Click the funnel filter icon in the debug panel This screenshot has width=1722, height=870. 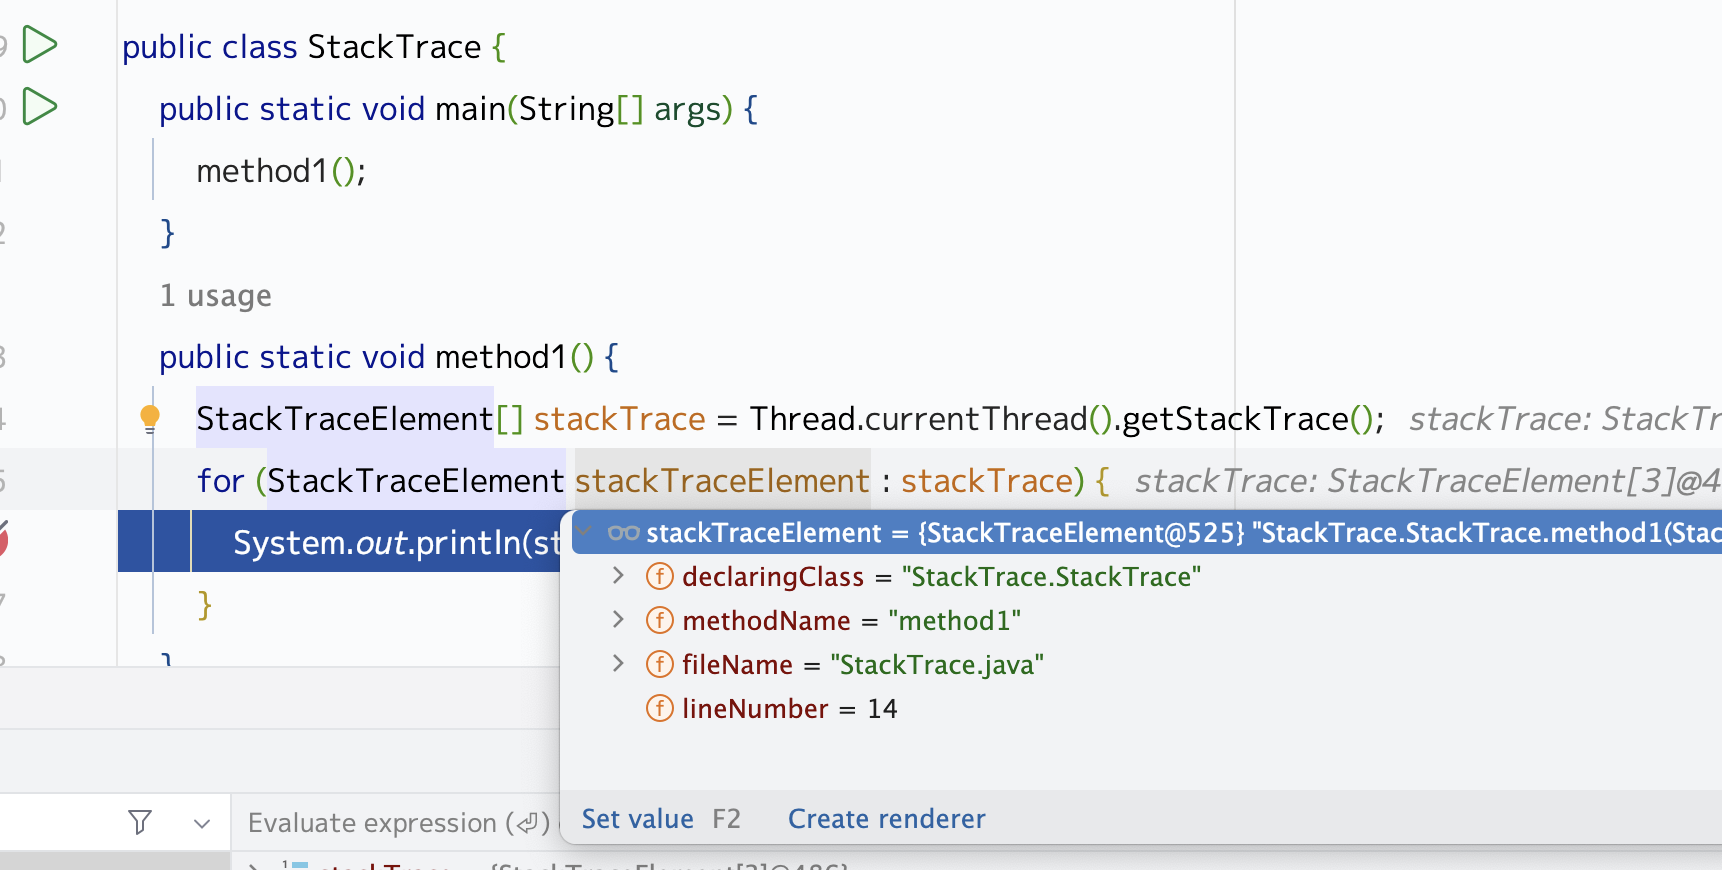(140, 822)
